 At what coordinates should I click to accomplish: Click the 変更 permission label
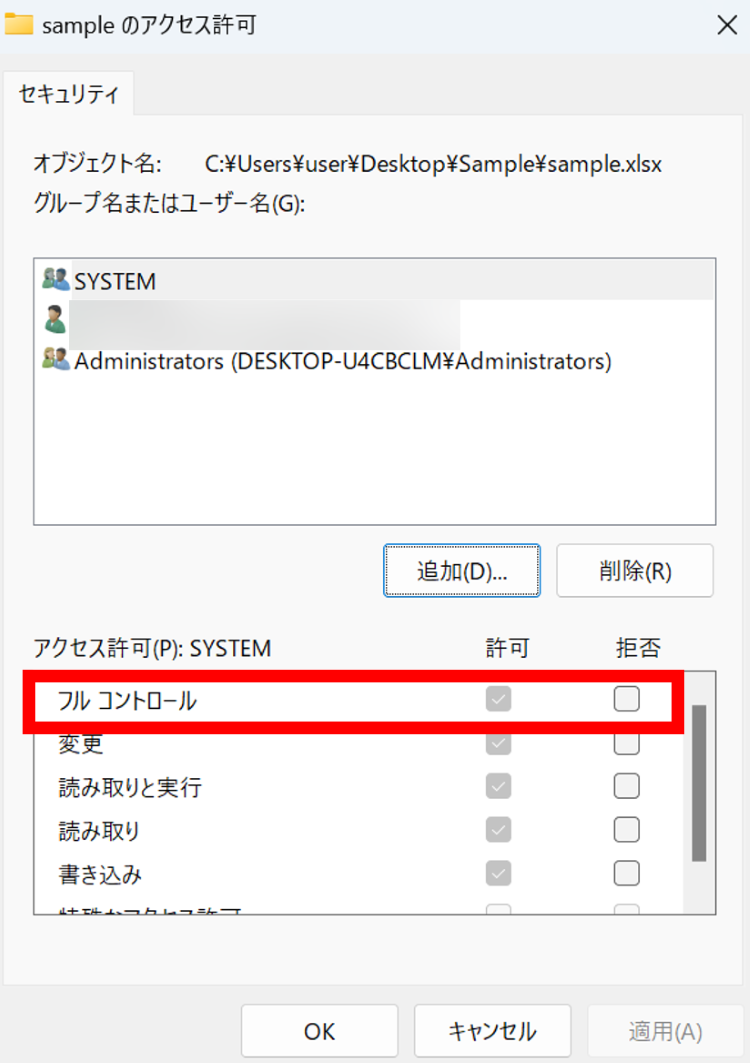click(x=80, y=744)
